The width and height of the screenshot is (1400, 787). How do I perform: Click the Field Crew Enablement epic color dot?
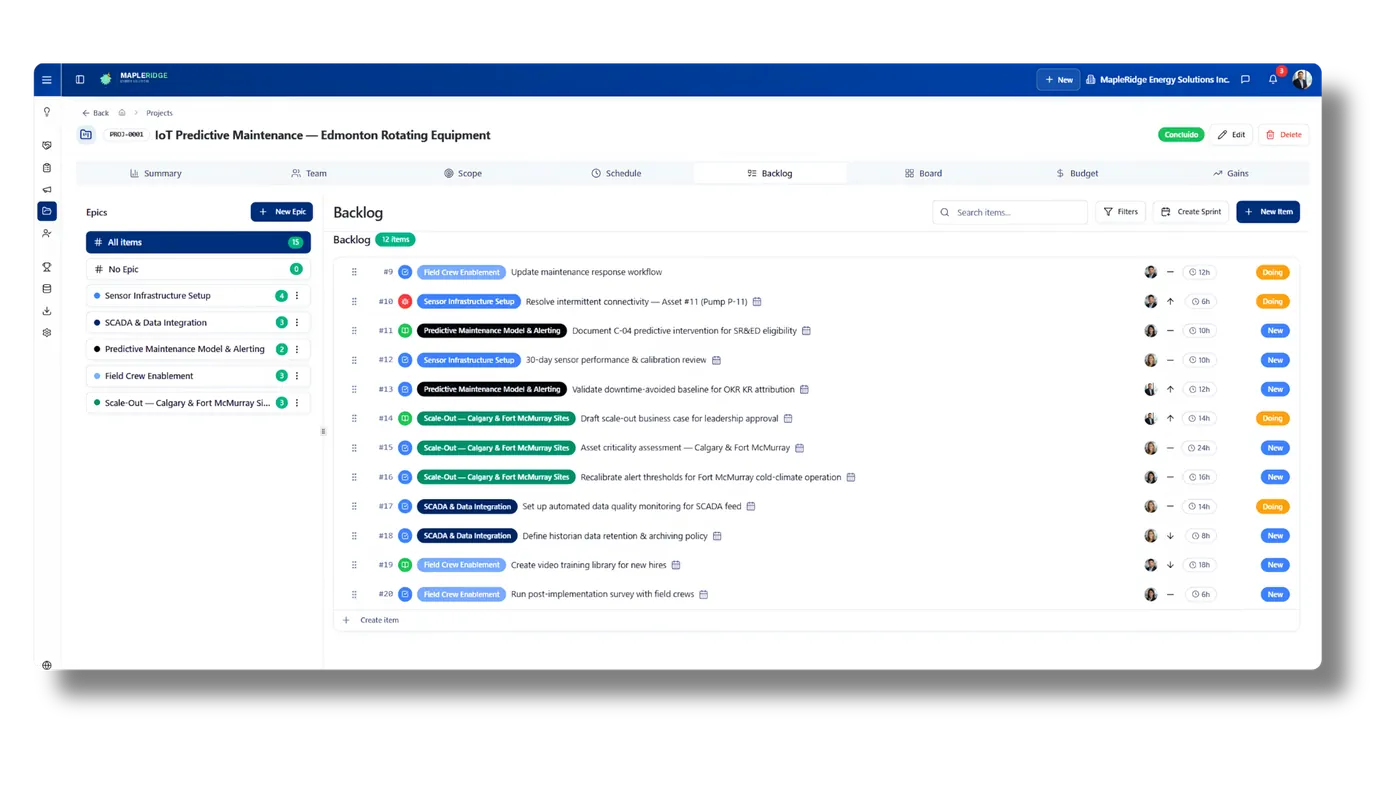coord(97,376)
